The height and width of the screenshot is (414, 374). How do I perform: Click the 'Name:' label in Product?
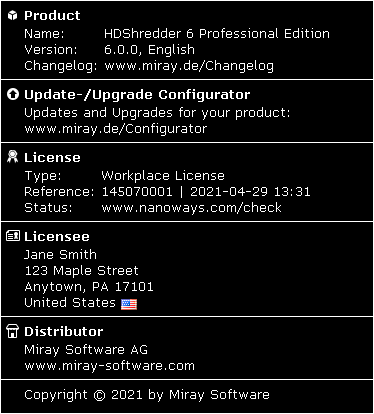44,34
